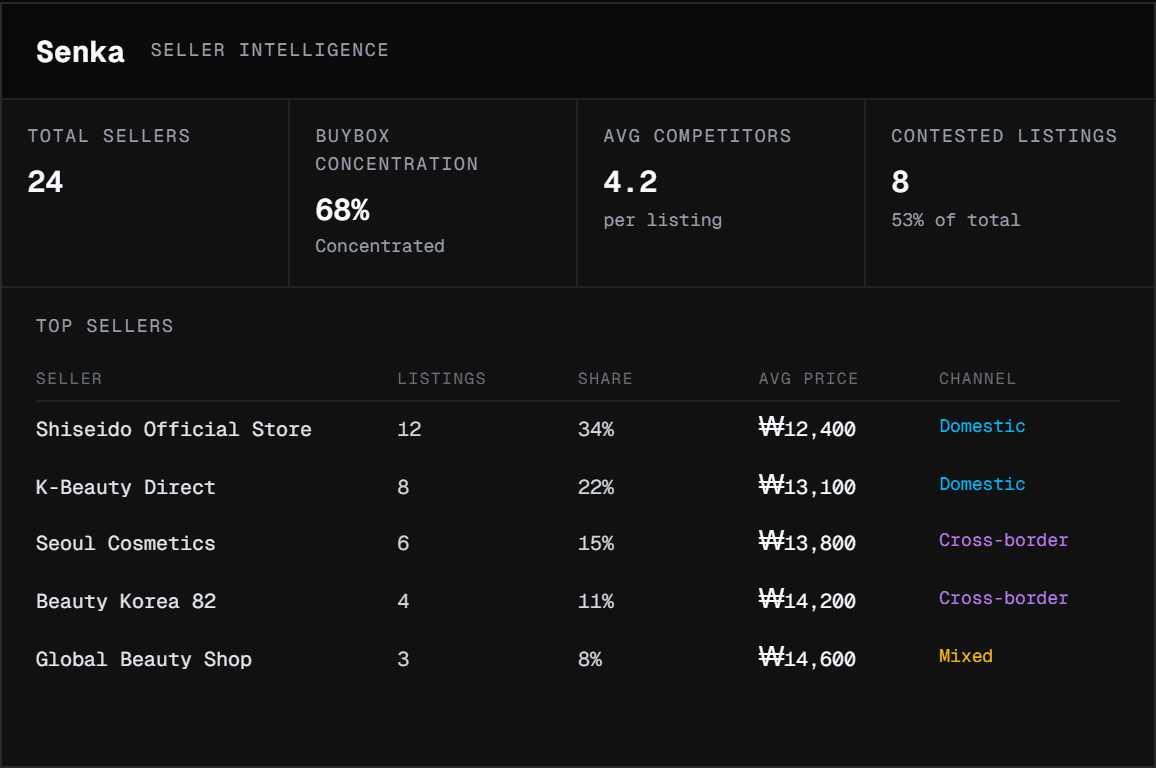This screenshot has width=1156, height=768.
Task: Click the TOP SELLERS section heading
Action: click(105, 326)
